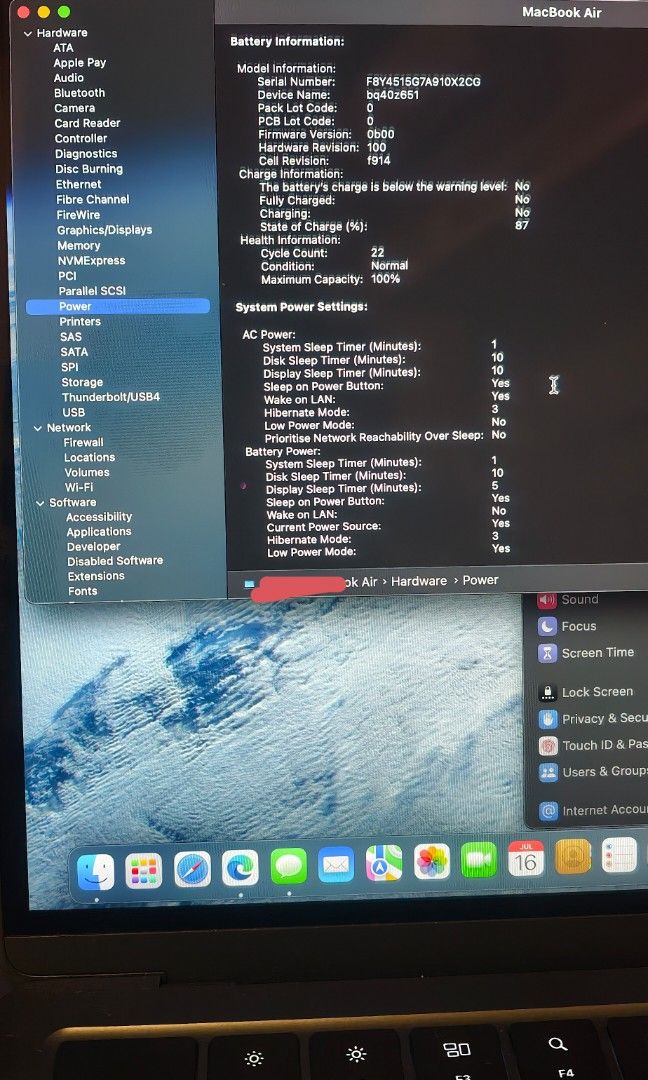
Task: Click the Privacy & Security hand icon
Action: [548, 719]
